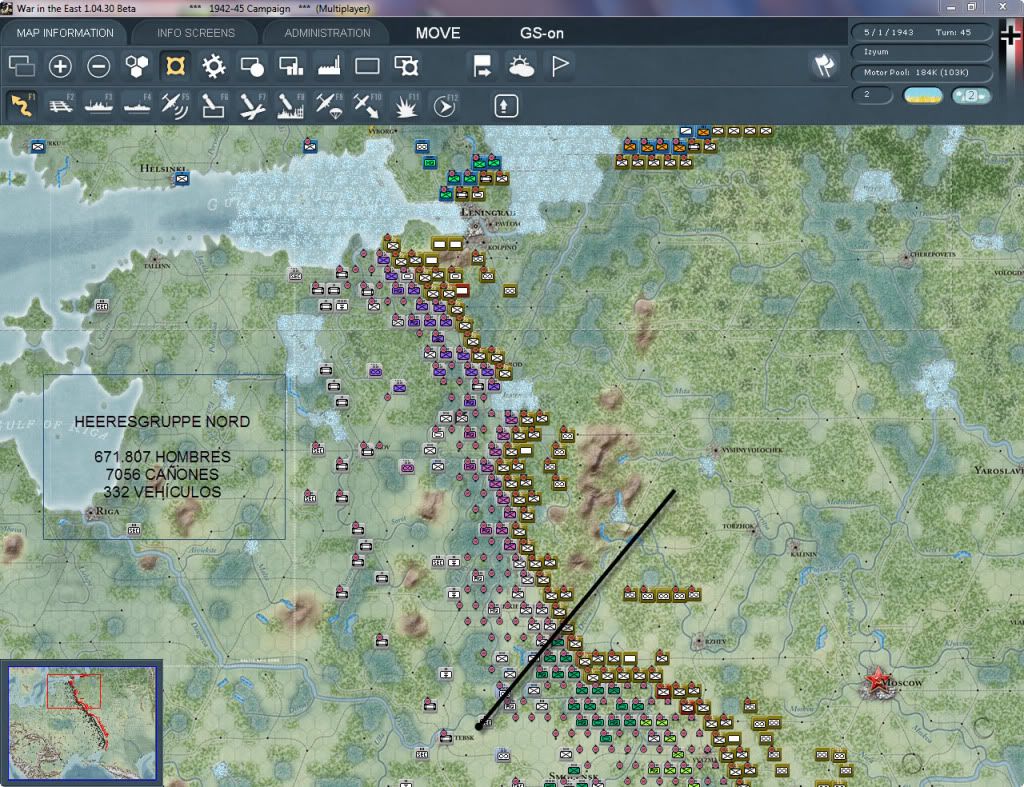Screen dimensions: 1024x787
Task: Click the gear-shaped toolbar icon
Action: [214, 66]
